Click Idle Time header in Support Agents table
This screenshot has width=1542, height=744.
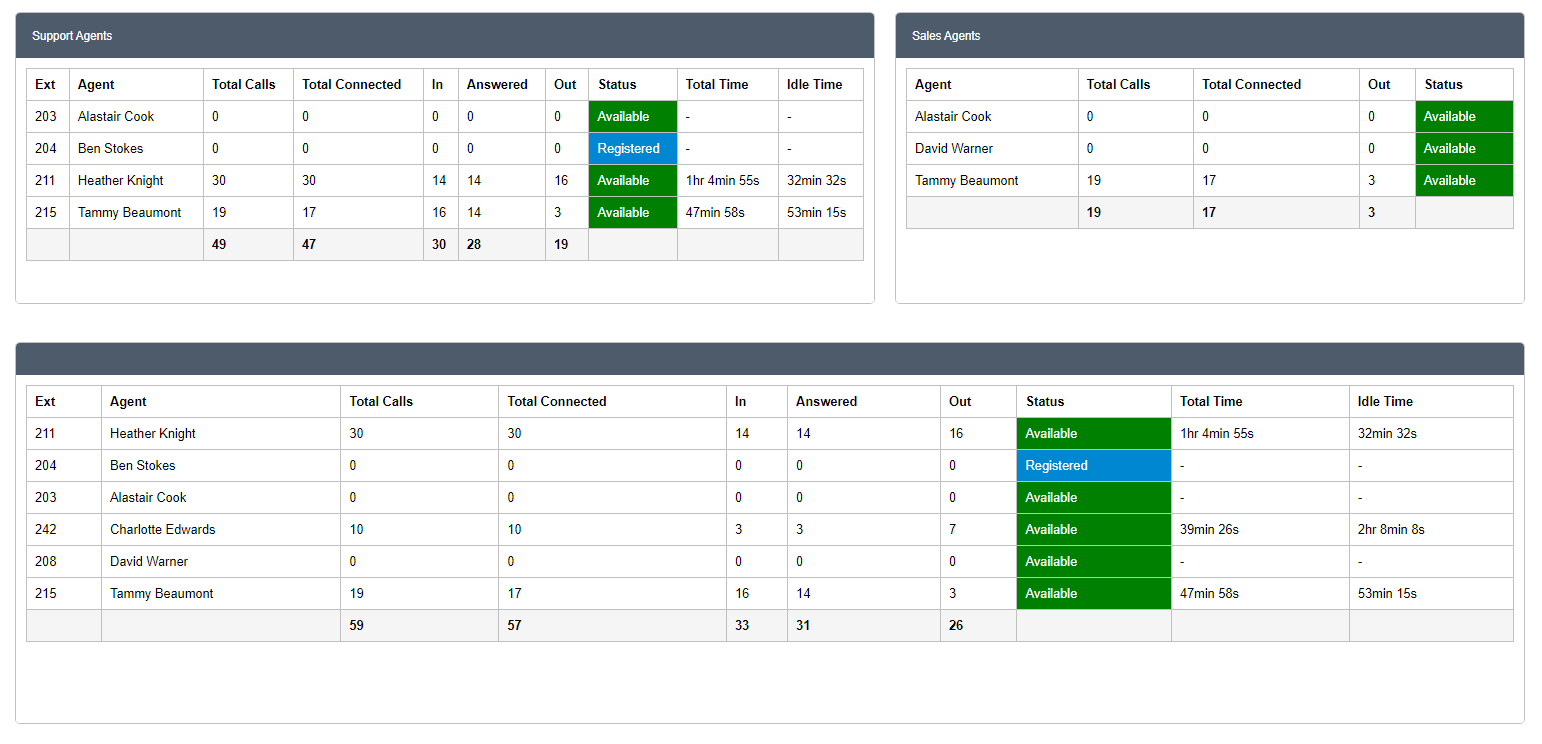click(815, 85)
